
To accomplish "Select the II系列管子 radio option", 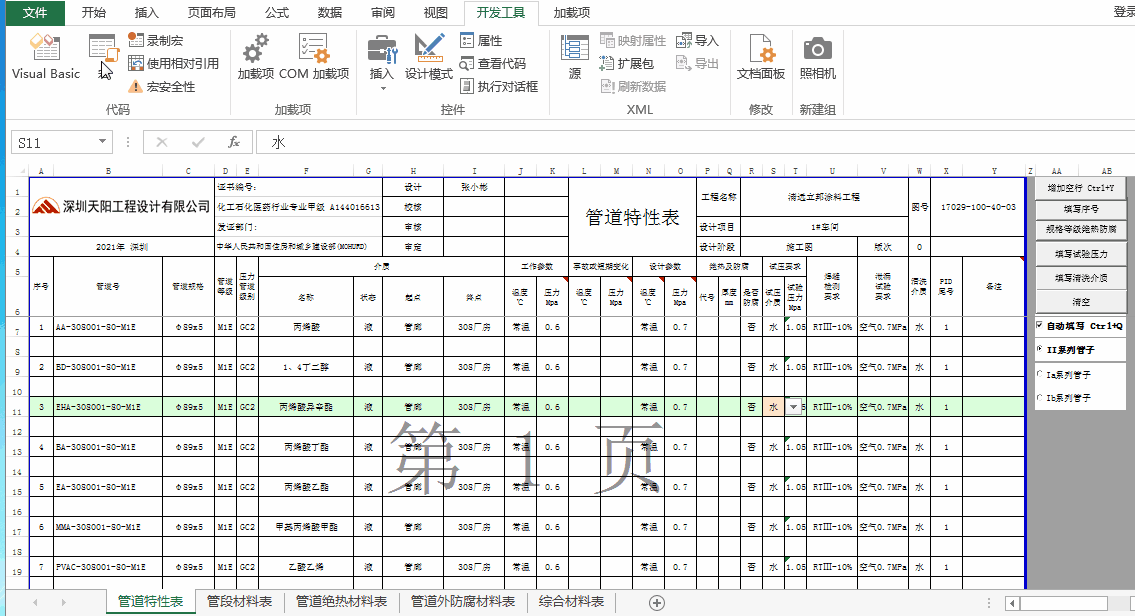I will [x=1040, y=349].
